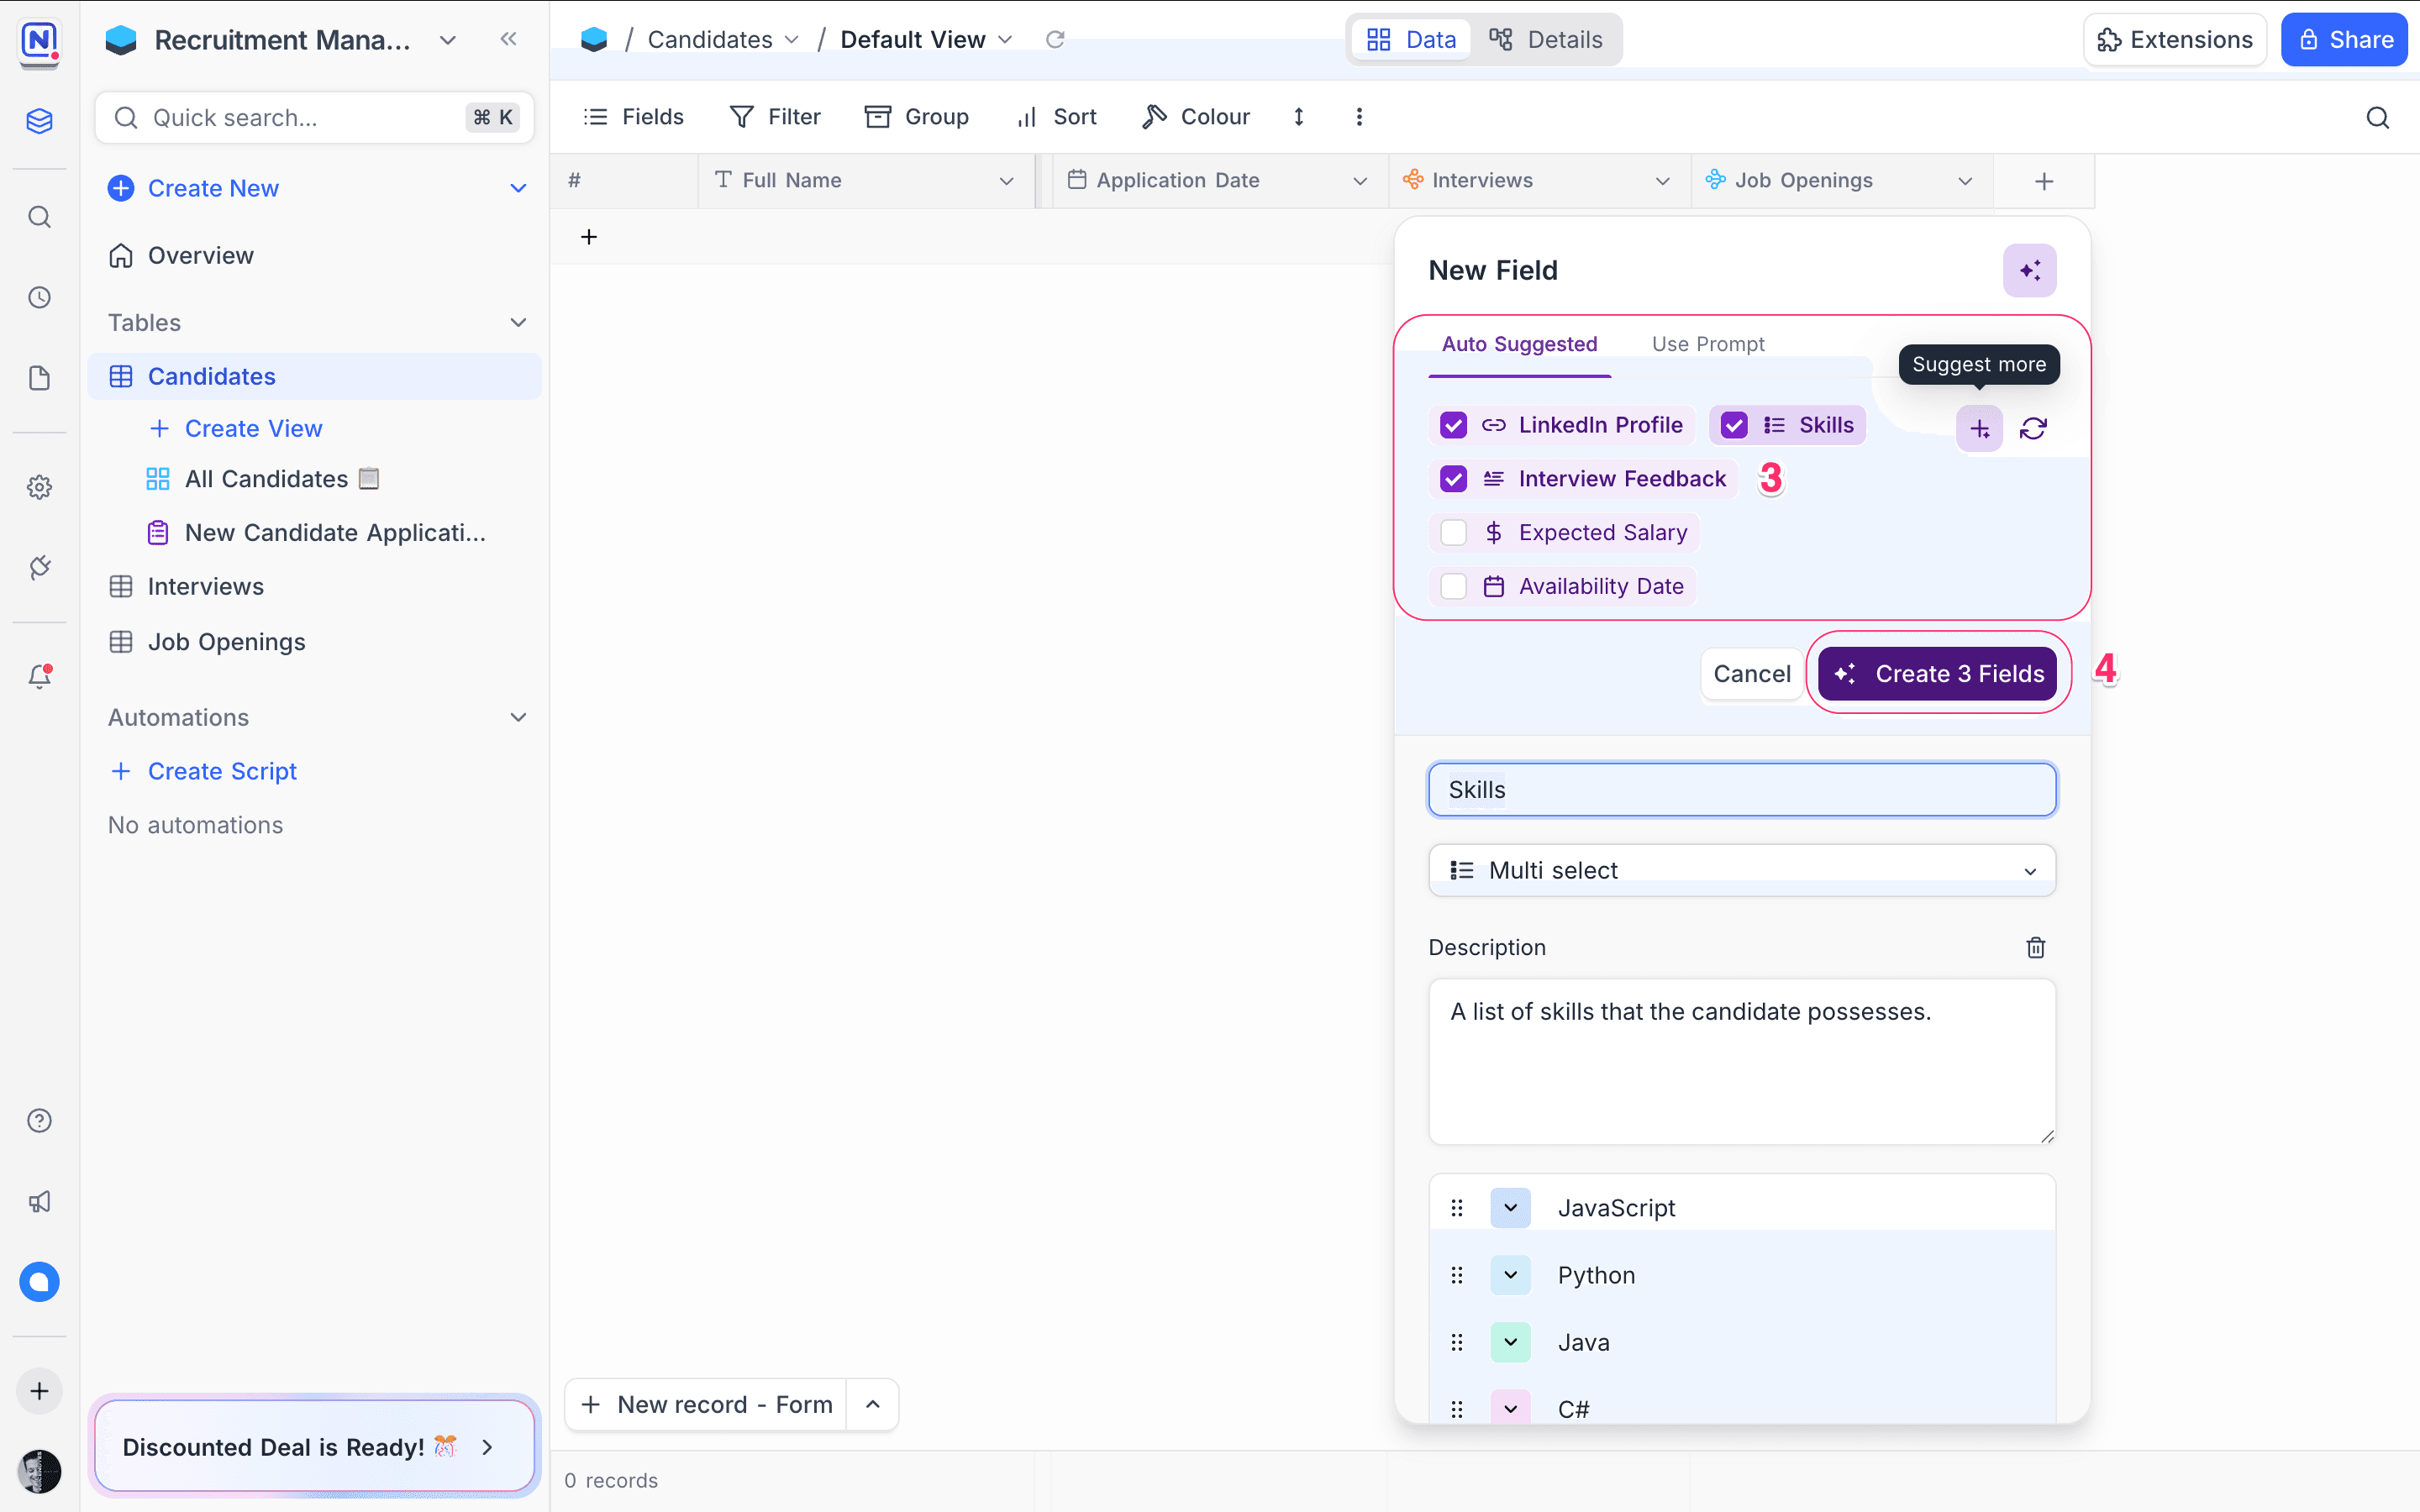Check the Expected Salary checkbox
This screenshot has height=1512, width=2420.
click(1453, 533)
